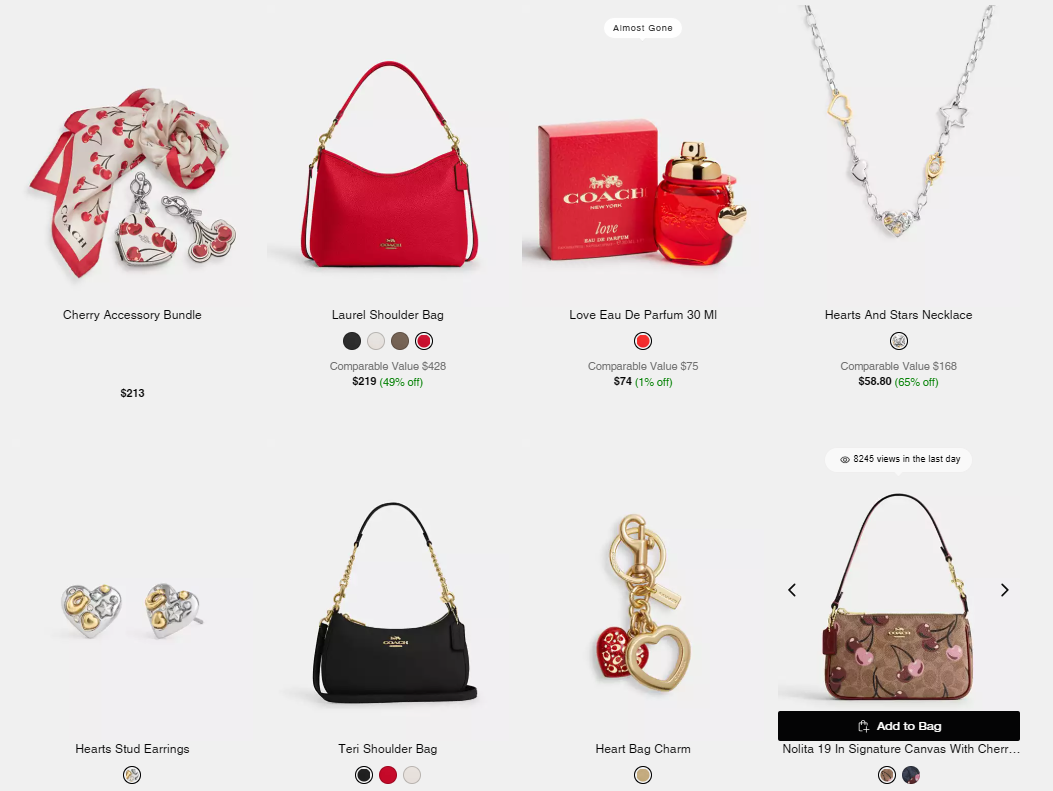1053x791 pixels.
Task: Show previous image of Nolita 19 bag
Action: 792,590
